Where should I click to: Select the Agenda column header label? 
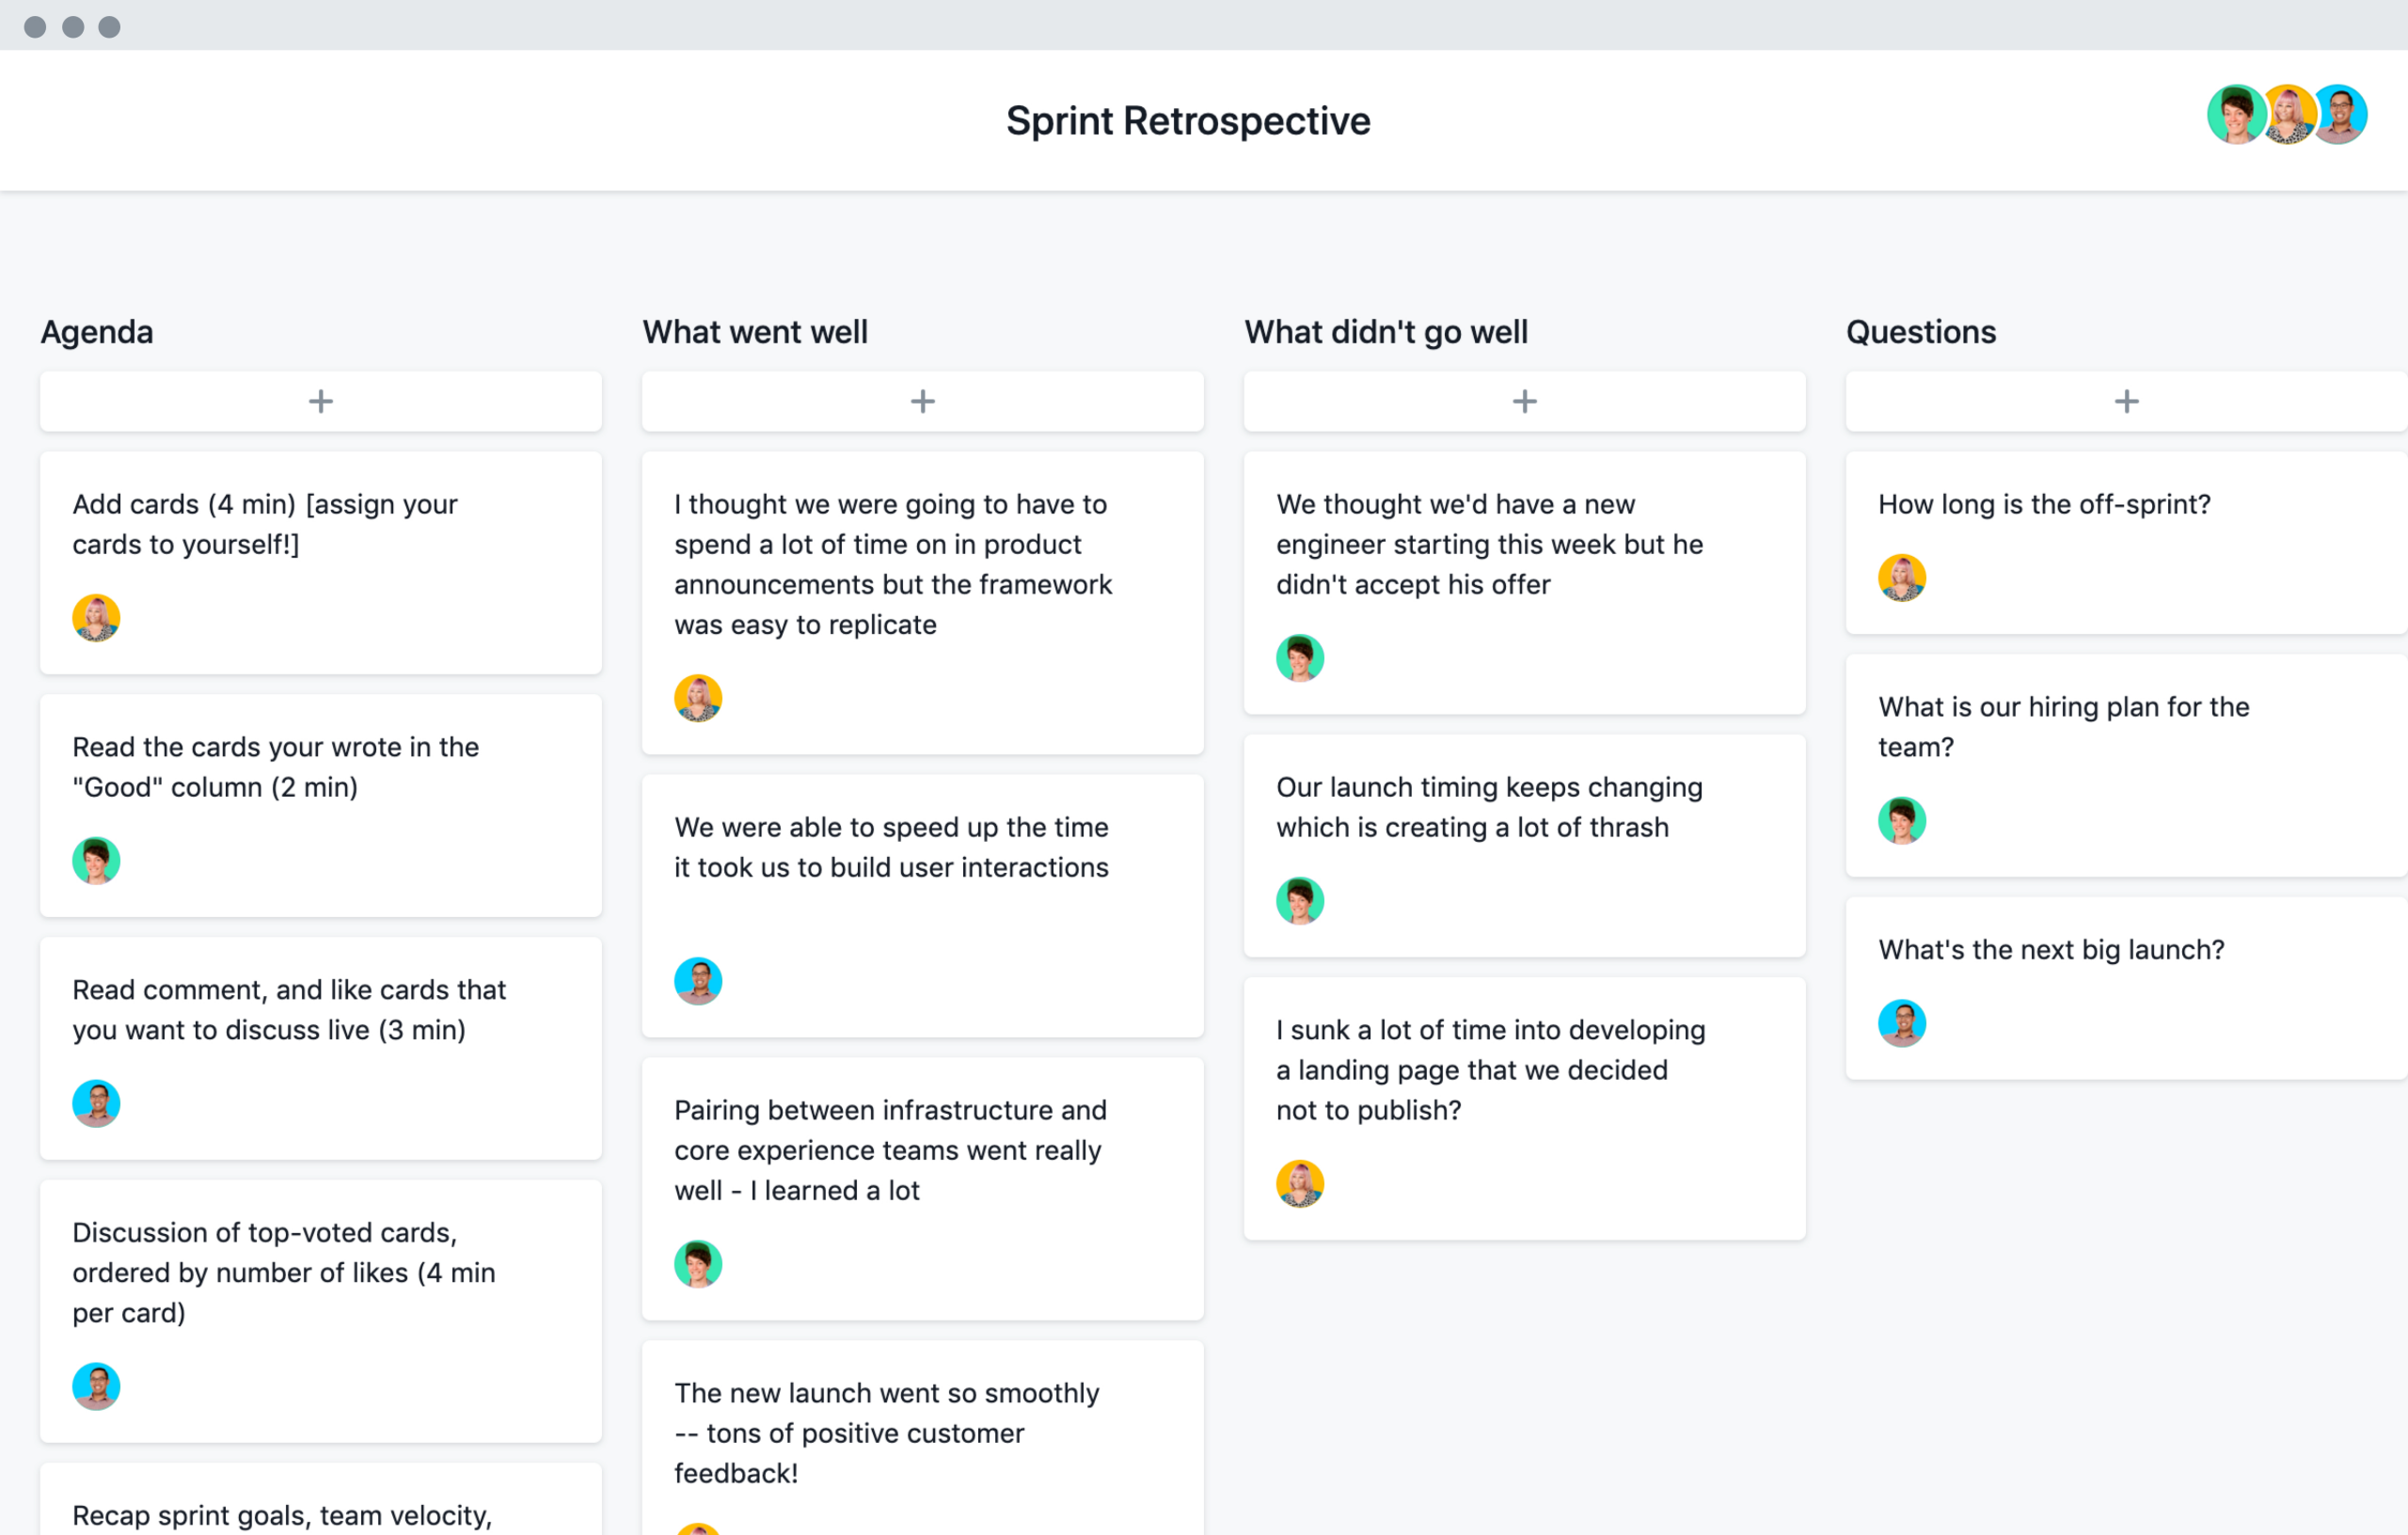click(x=95, y=332)
